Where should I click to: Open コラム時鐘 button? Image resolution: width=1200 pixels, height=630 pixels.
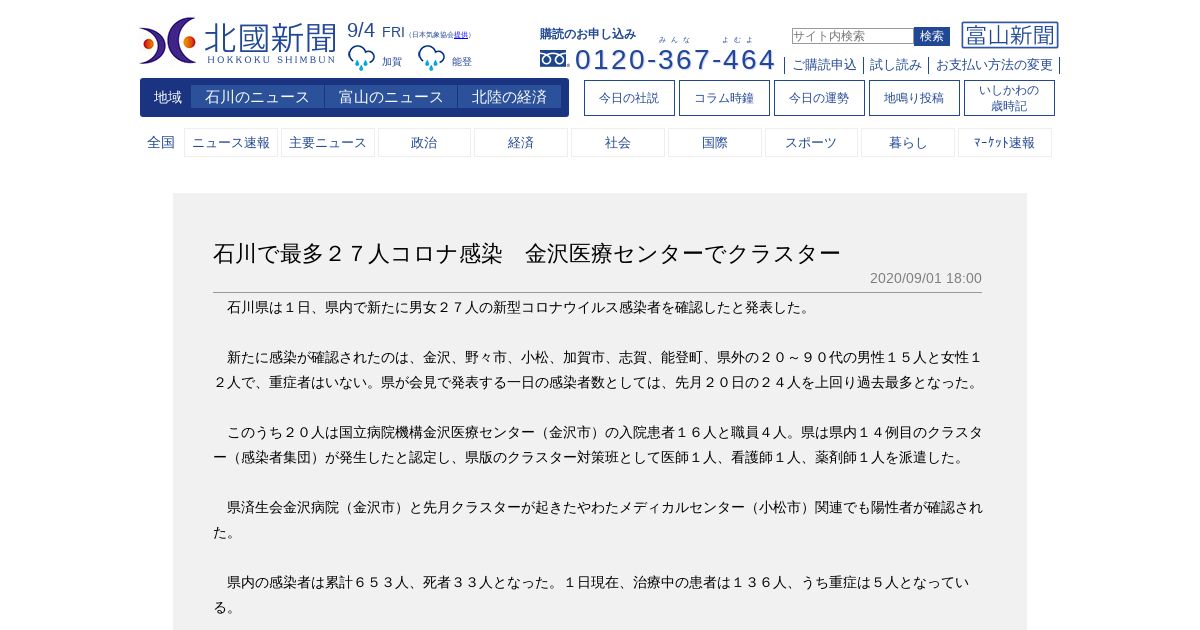[724, 98]
